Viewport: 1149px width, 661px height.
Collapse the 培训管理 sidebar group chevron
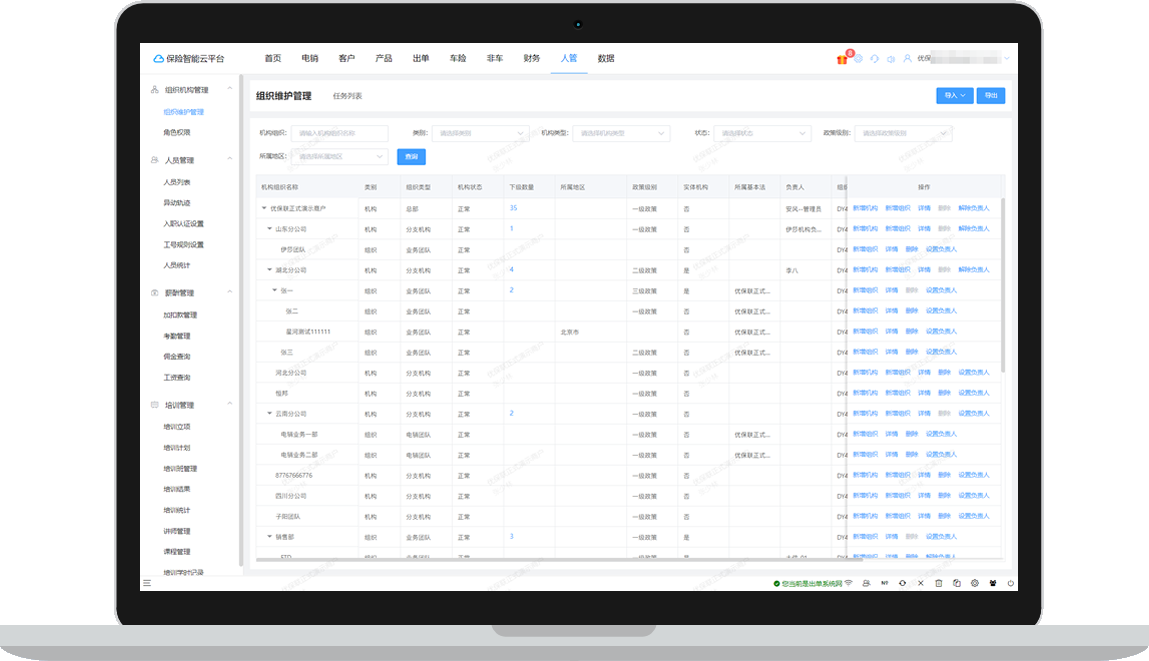click(229, 404)
